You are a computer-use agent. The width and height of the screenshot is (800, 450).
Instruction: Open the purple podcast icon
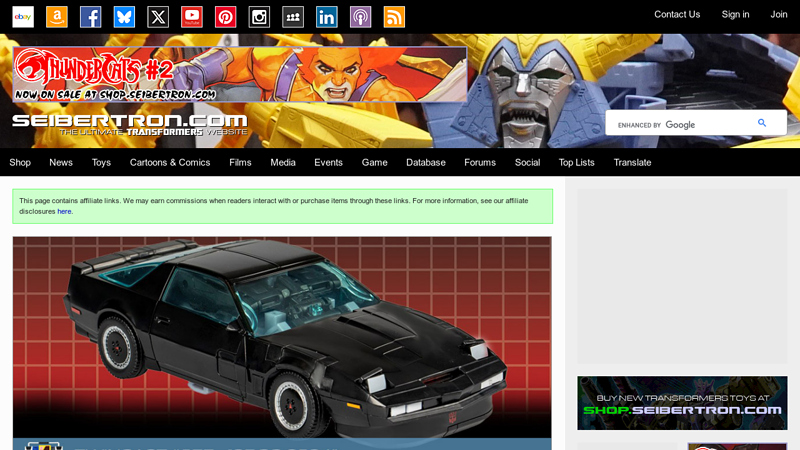click(x=360, y=17)
